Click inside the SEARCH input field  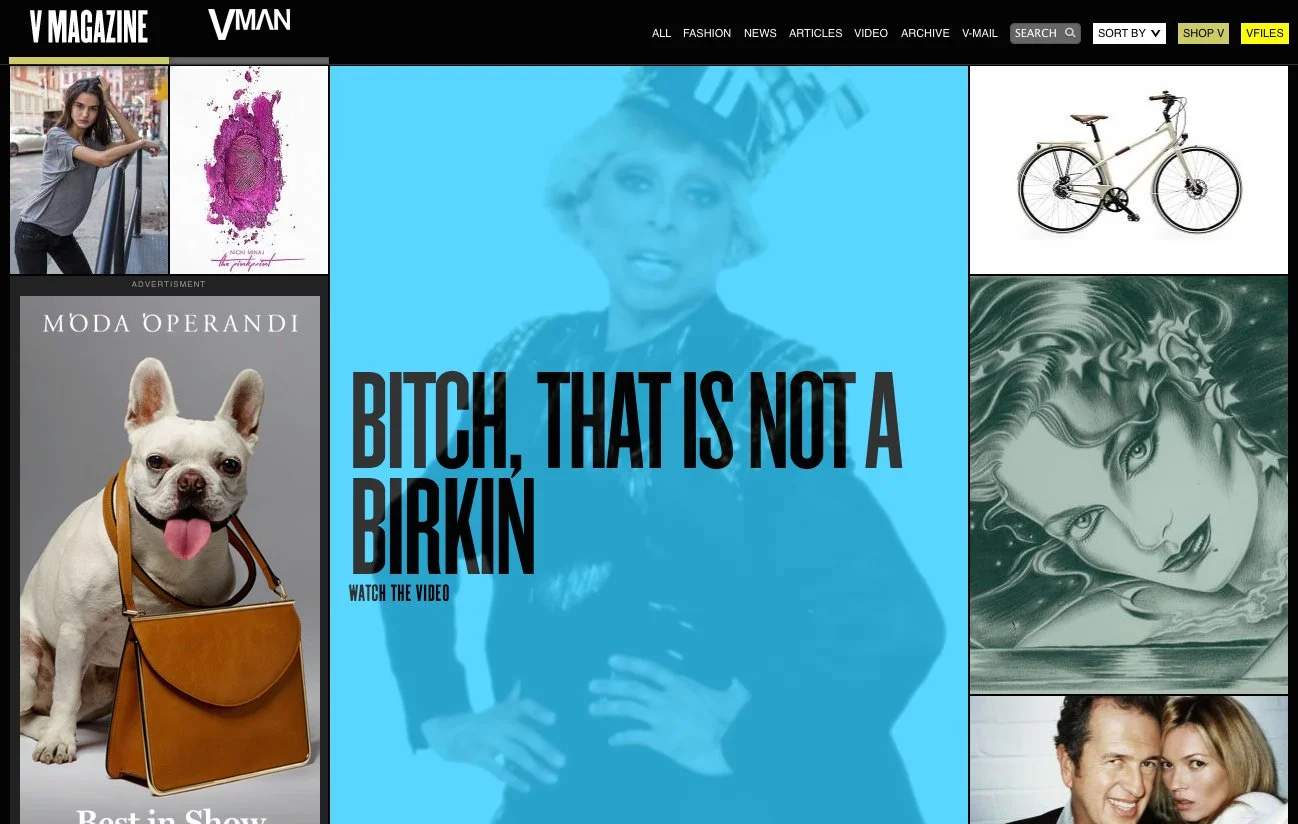click(1035, 33)
